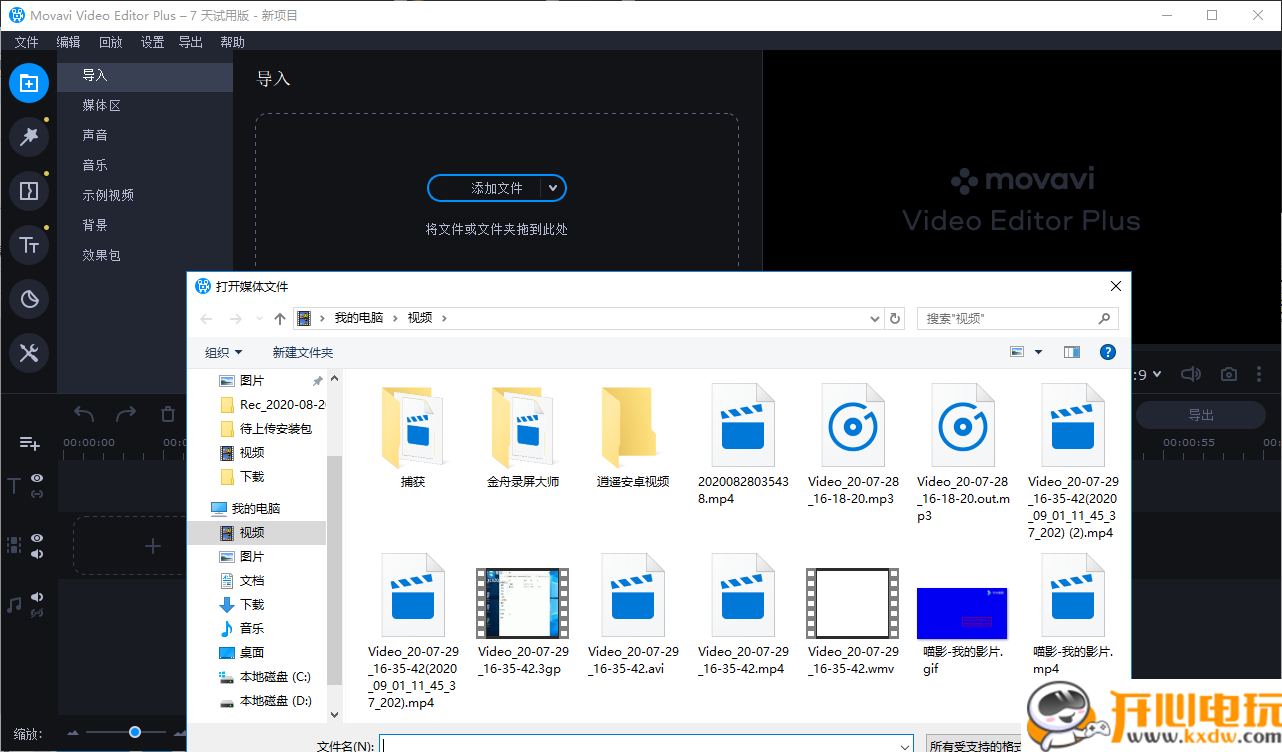The height and width of the screenshot is (752, 1282).
Task: Mute the audio track
Action: tap(37, 597)
